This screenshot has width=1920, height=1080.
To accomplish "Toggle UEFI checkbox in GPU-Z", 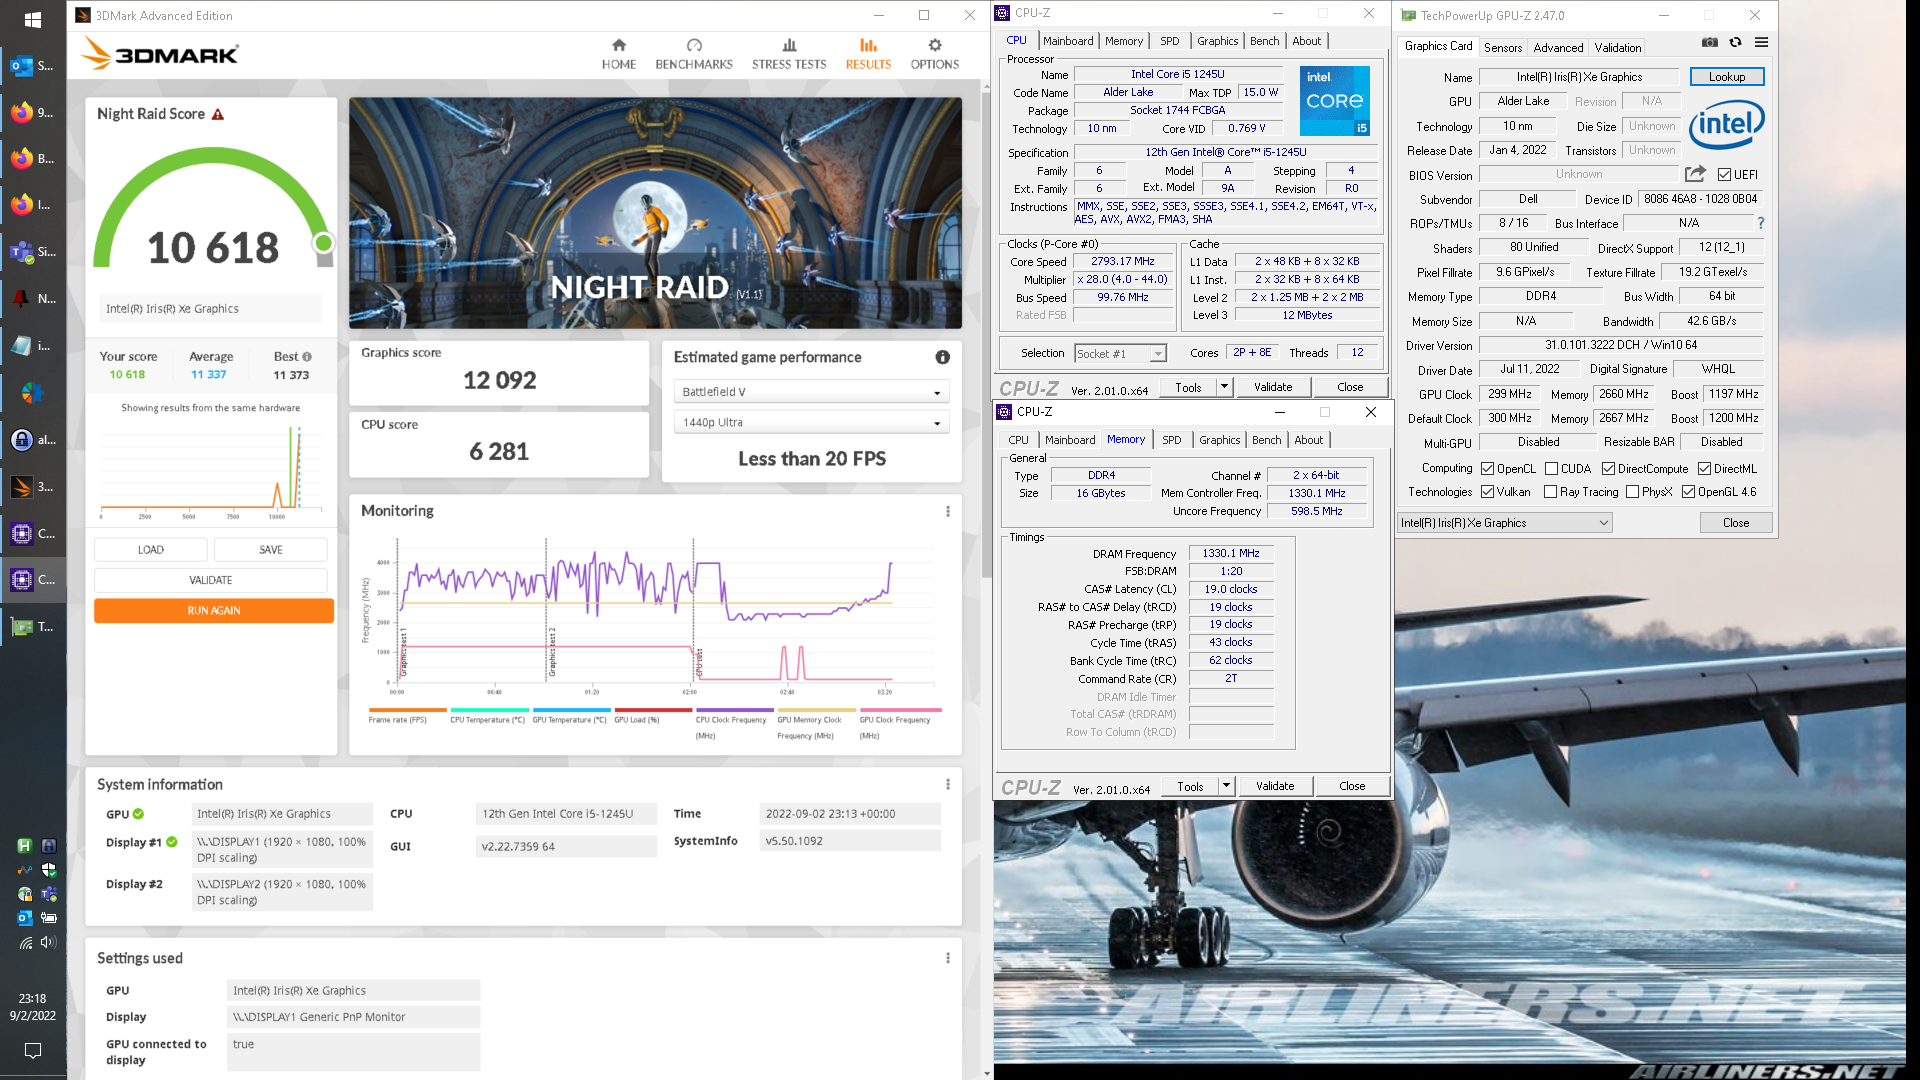I will [x=1724, y=175].
